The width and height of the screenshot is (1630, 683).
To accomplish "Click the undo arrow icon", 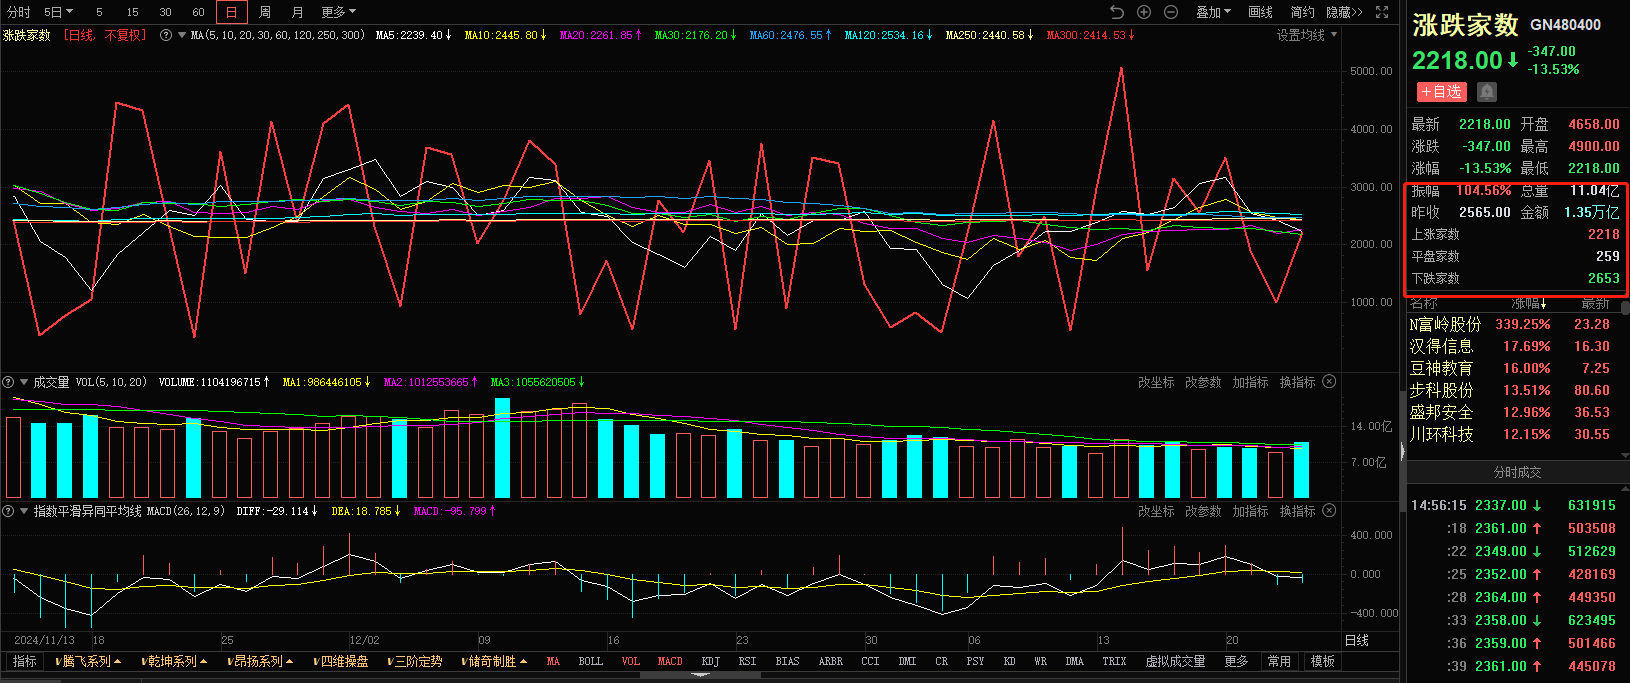I will (1117, 12).
